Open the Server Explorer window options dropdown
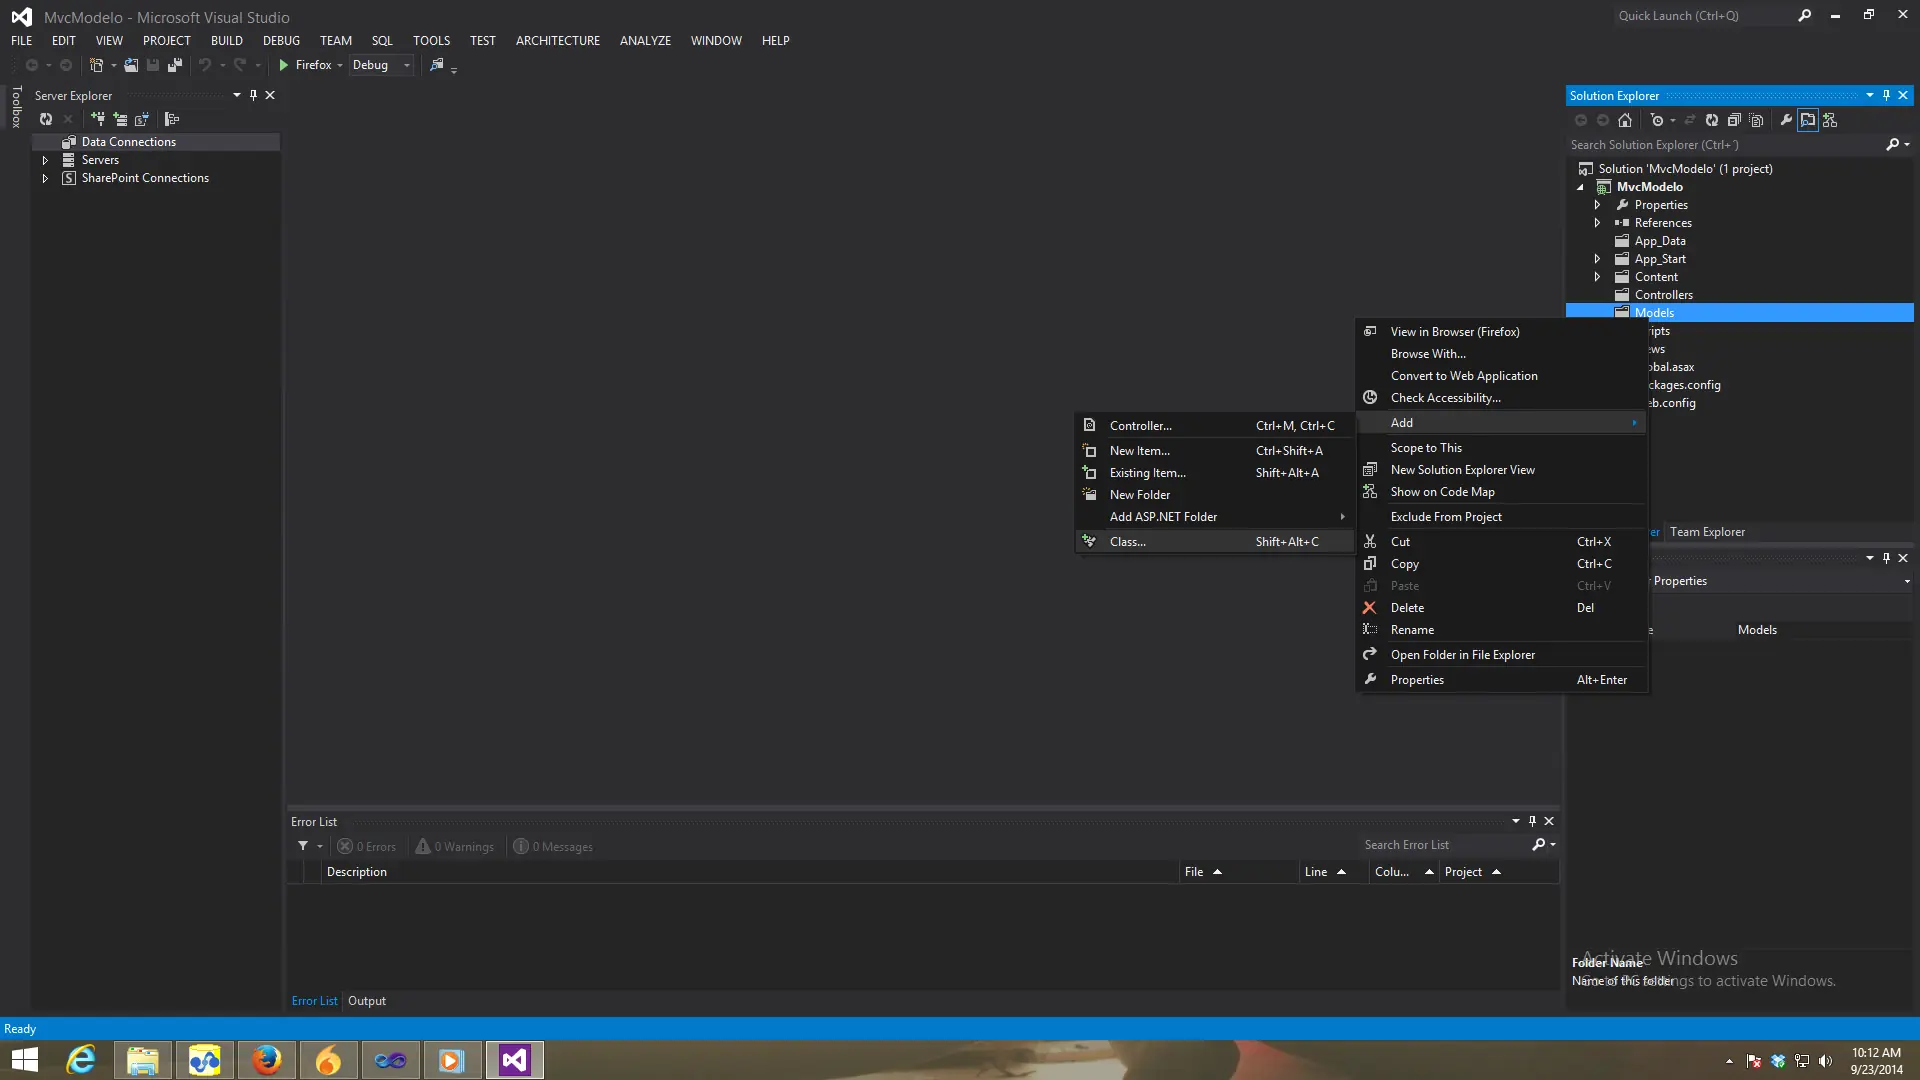The height and width of the screenshot is (1080, 1920). click(237, 95)
